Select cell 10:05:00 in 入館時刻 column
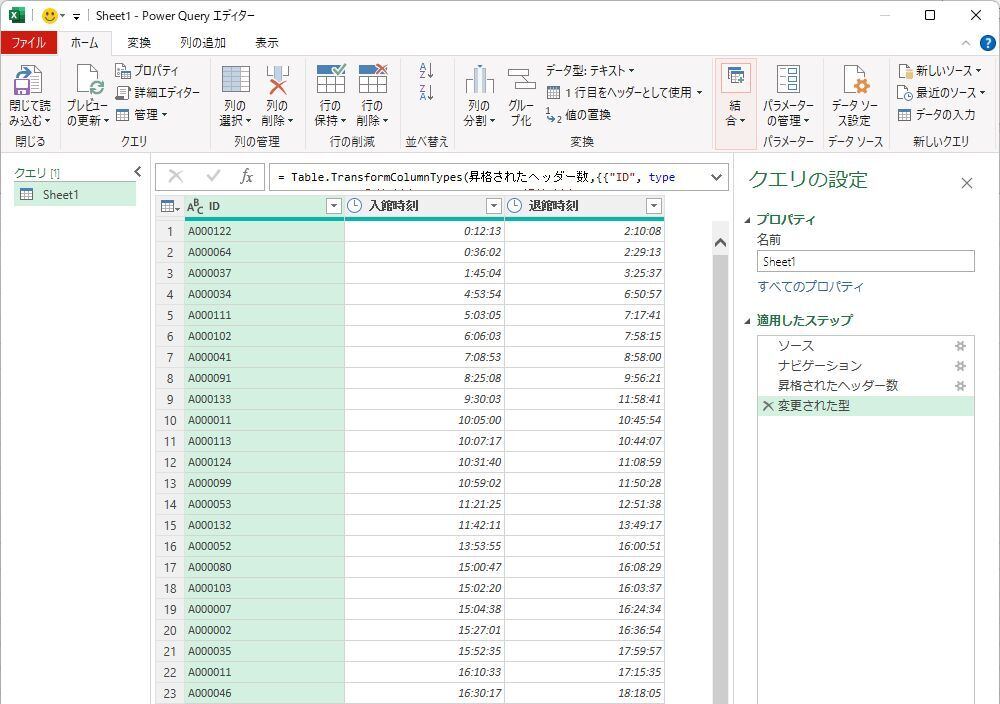Viewport: 1000px width, 704px height. point(424,420)
